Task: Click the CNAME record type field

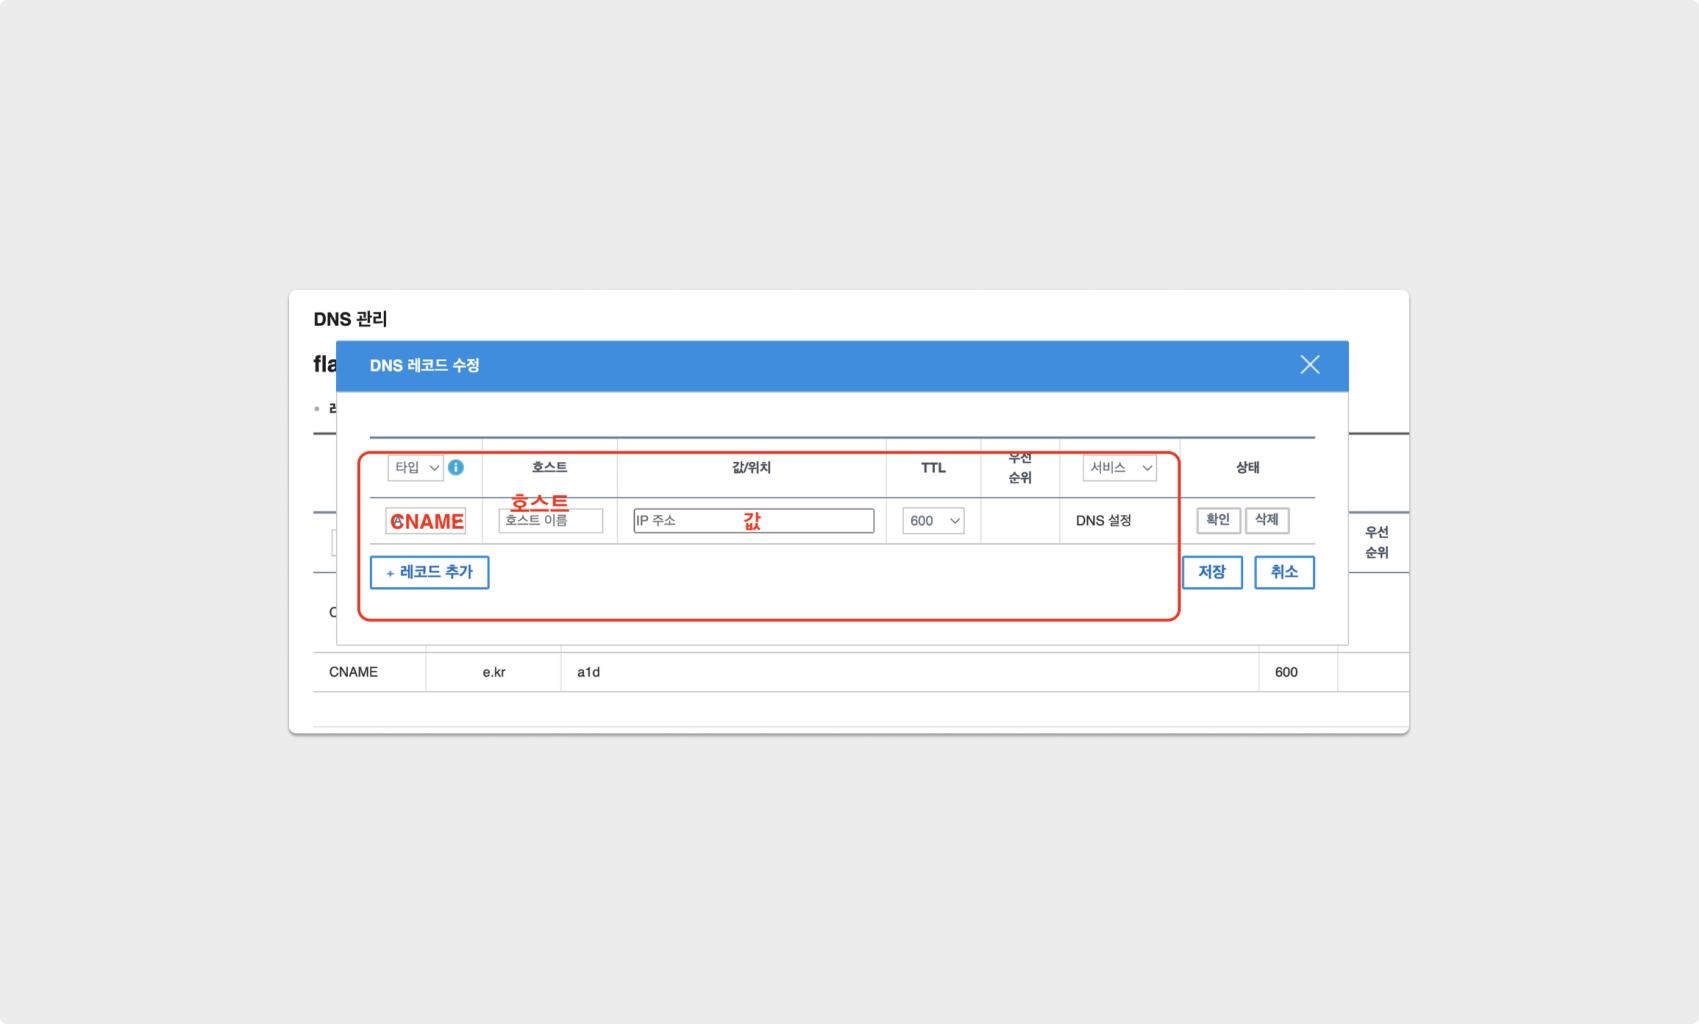Action: click(x=426, y=521)
